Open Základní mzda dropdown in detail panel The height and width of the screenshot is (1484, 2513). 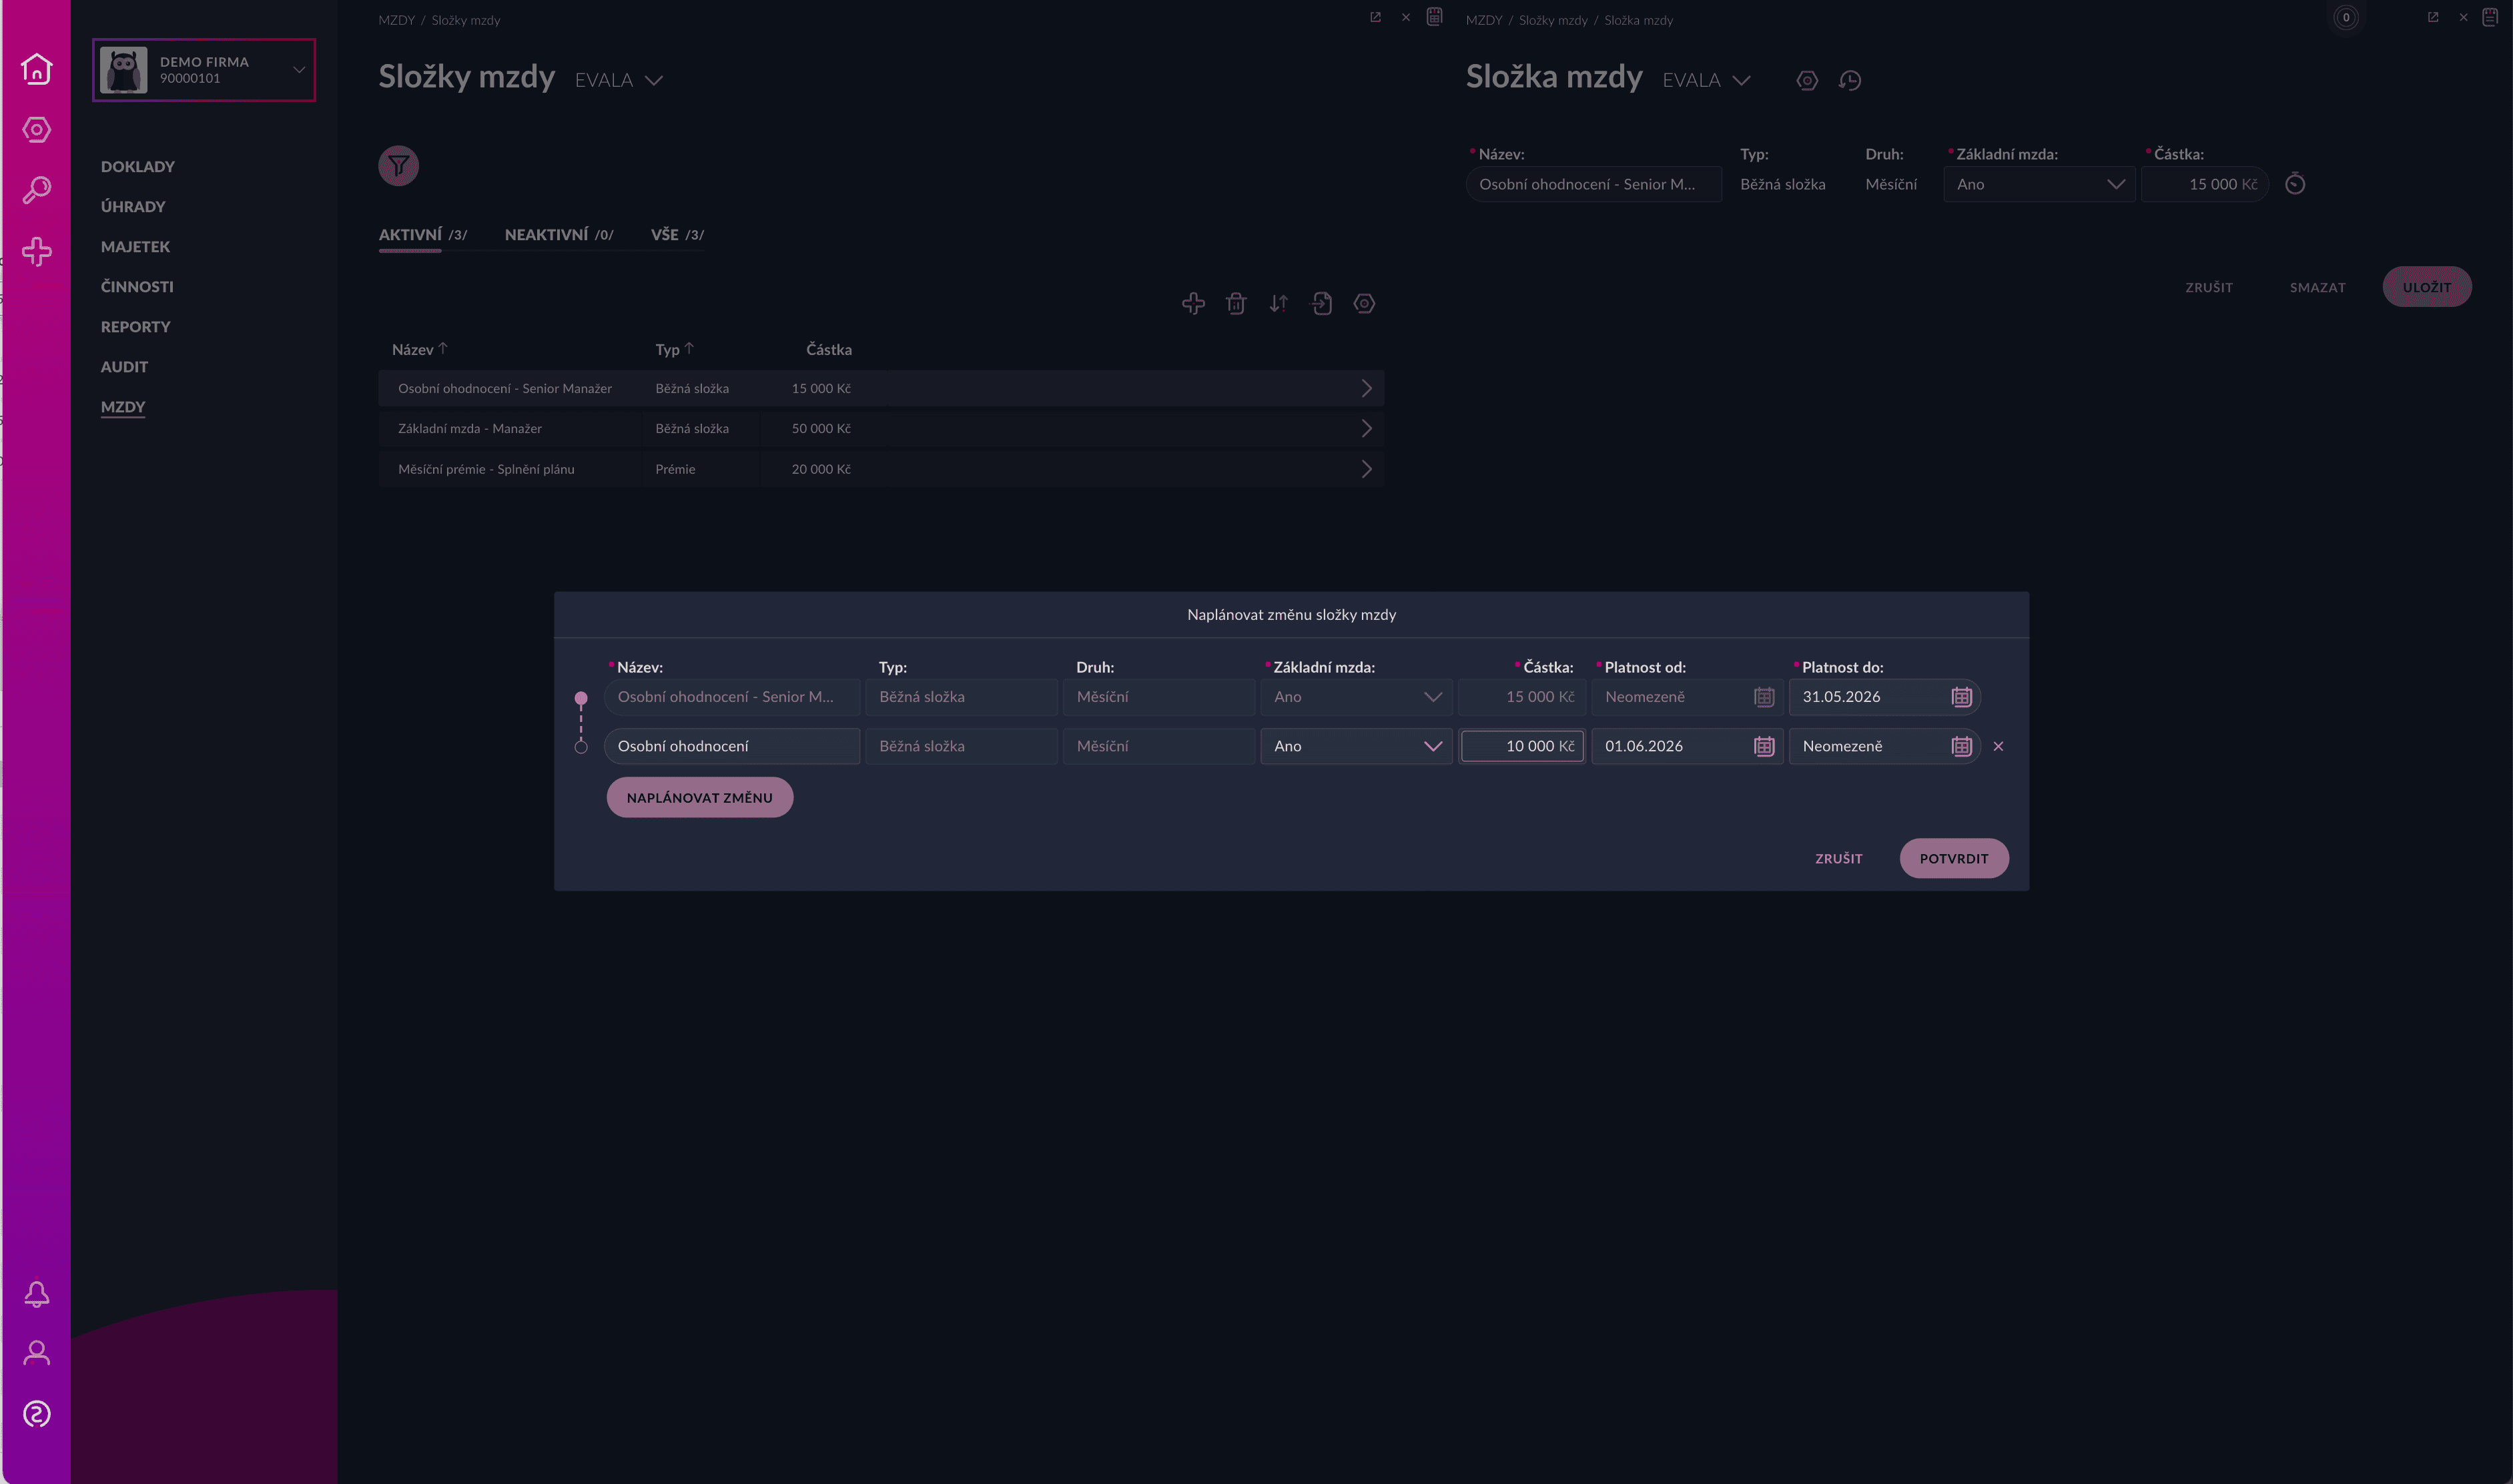click(2039, 184)
